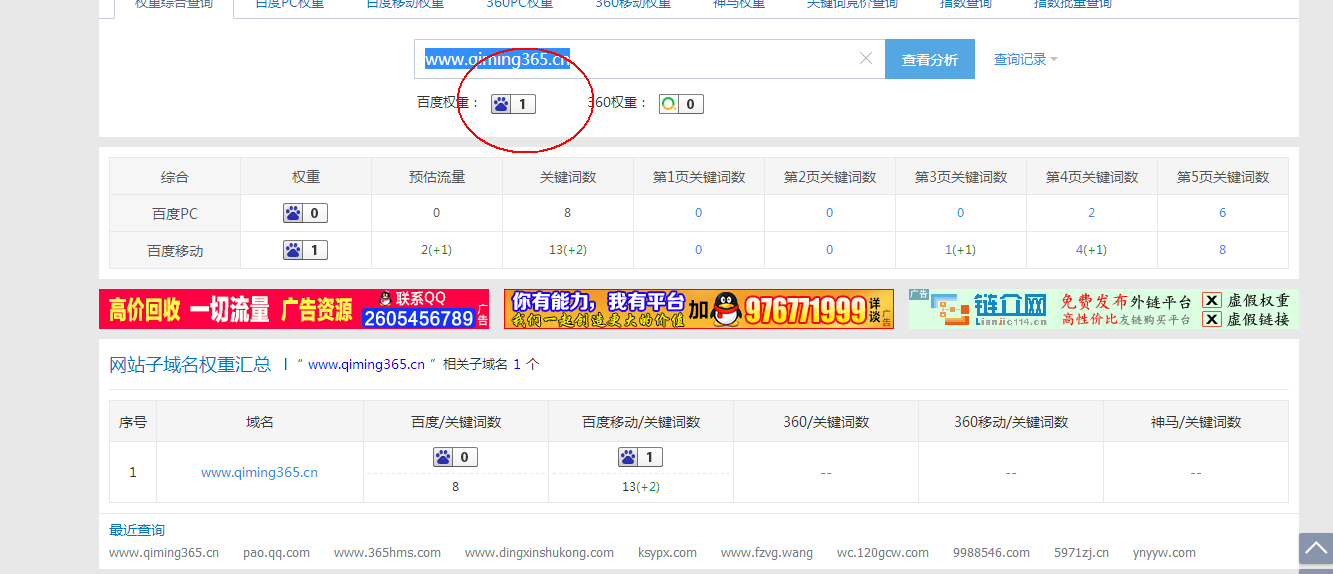The image size is (1333, 574).
Task: Click www.qiming365.cn in subdomain summary heading
Action: point(366,365)
